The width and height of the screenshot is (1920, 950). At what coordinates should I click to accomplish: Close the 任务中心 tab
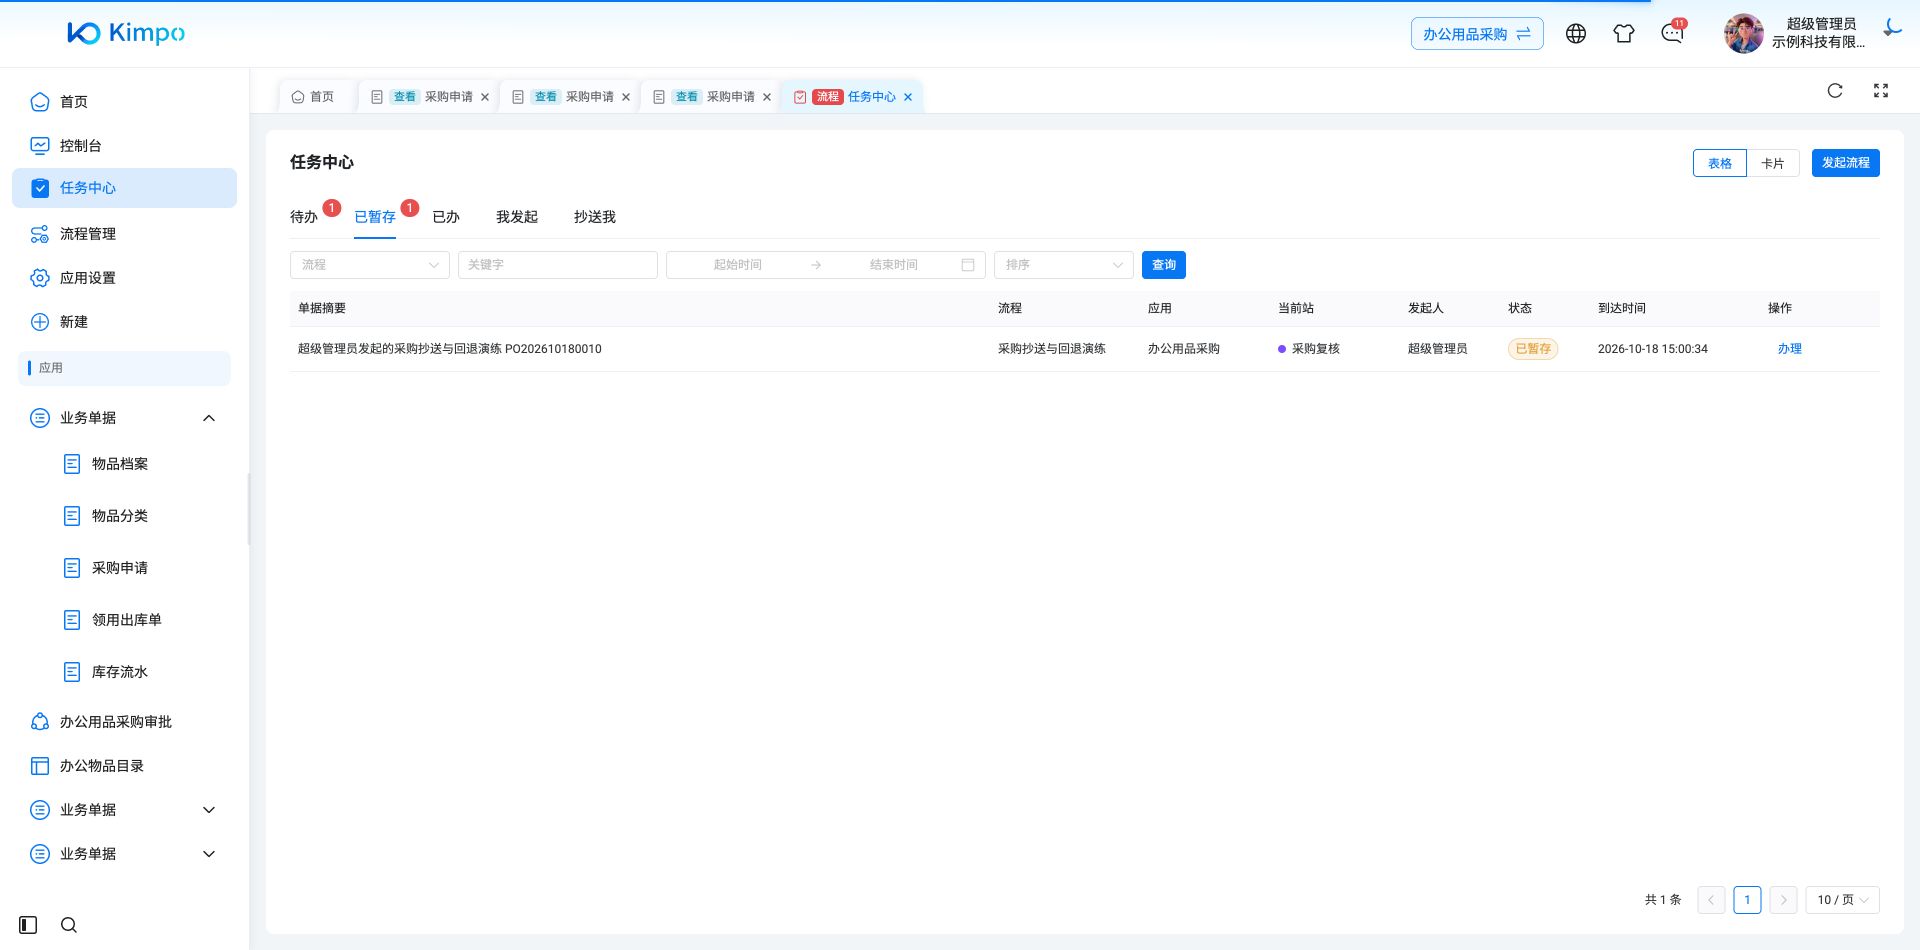click(x=908, y=97)
